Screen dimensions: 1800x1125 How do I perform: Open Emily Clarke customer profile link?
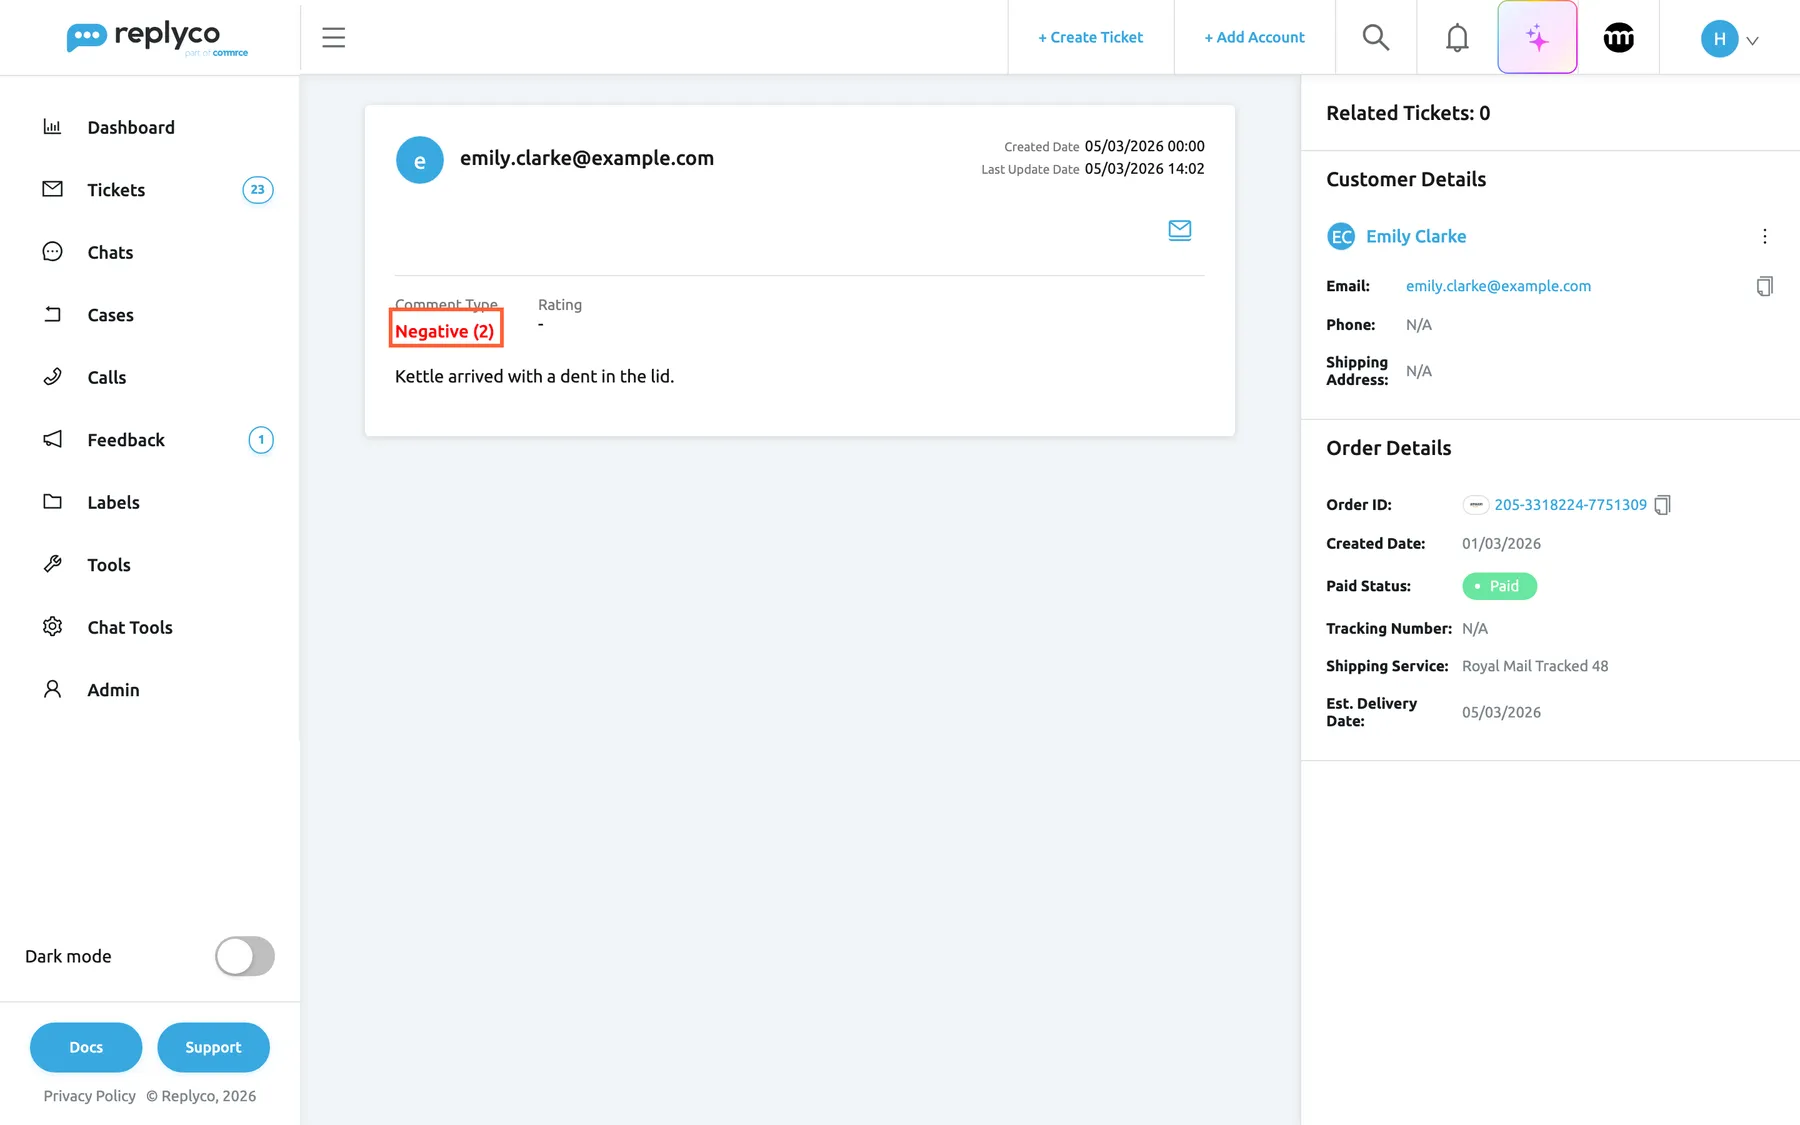[x=1416, y=236]
